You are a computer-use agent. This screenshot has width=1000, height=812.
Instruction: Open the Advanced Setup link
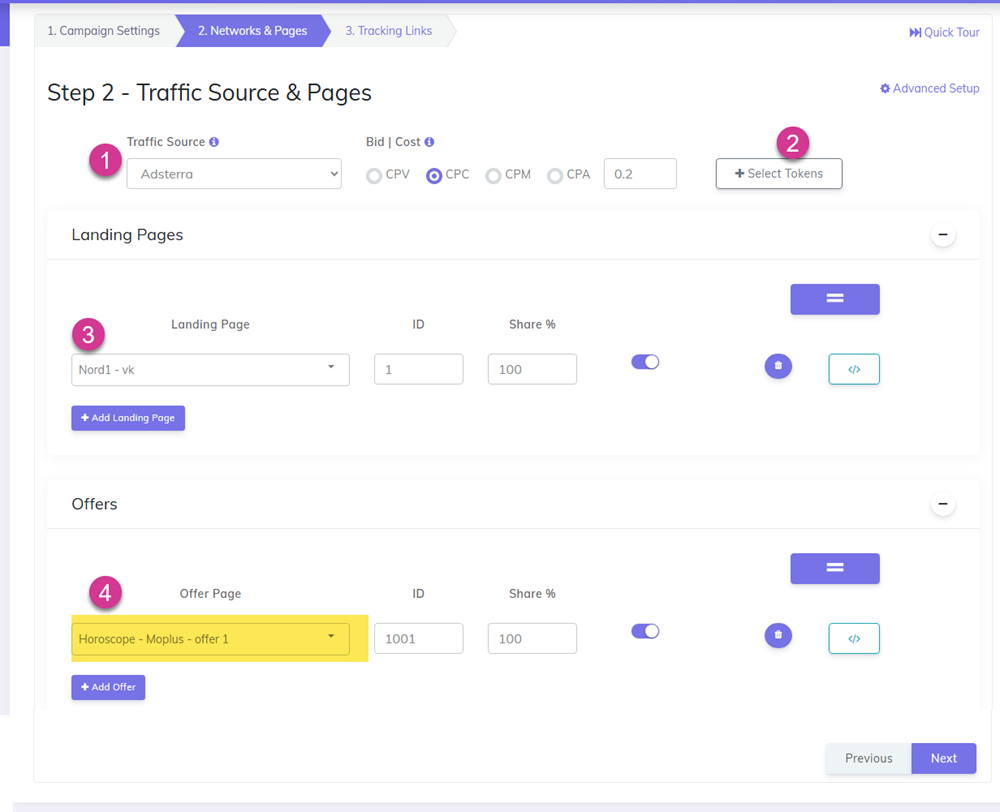(929, 88)
